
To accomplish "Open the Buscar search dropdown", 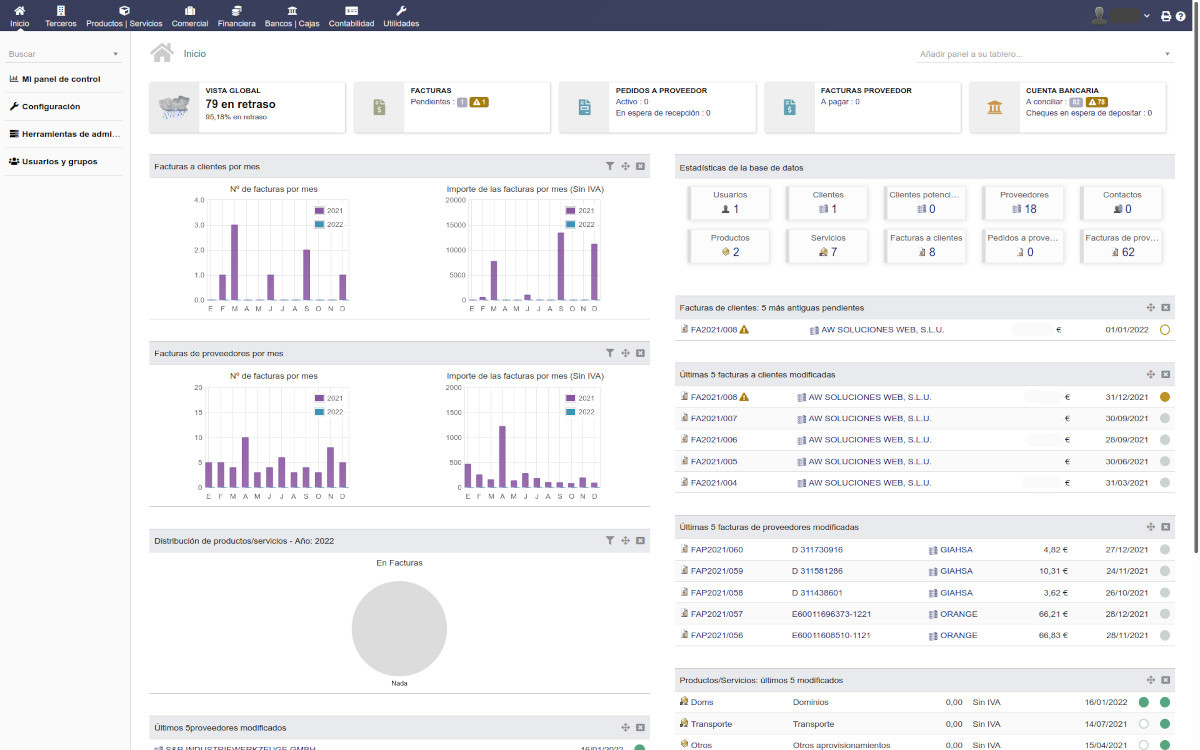I will (64, 53).
